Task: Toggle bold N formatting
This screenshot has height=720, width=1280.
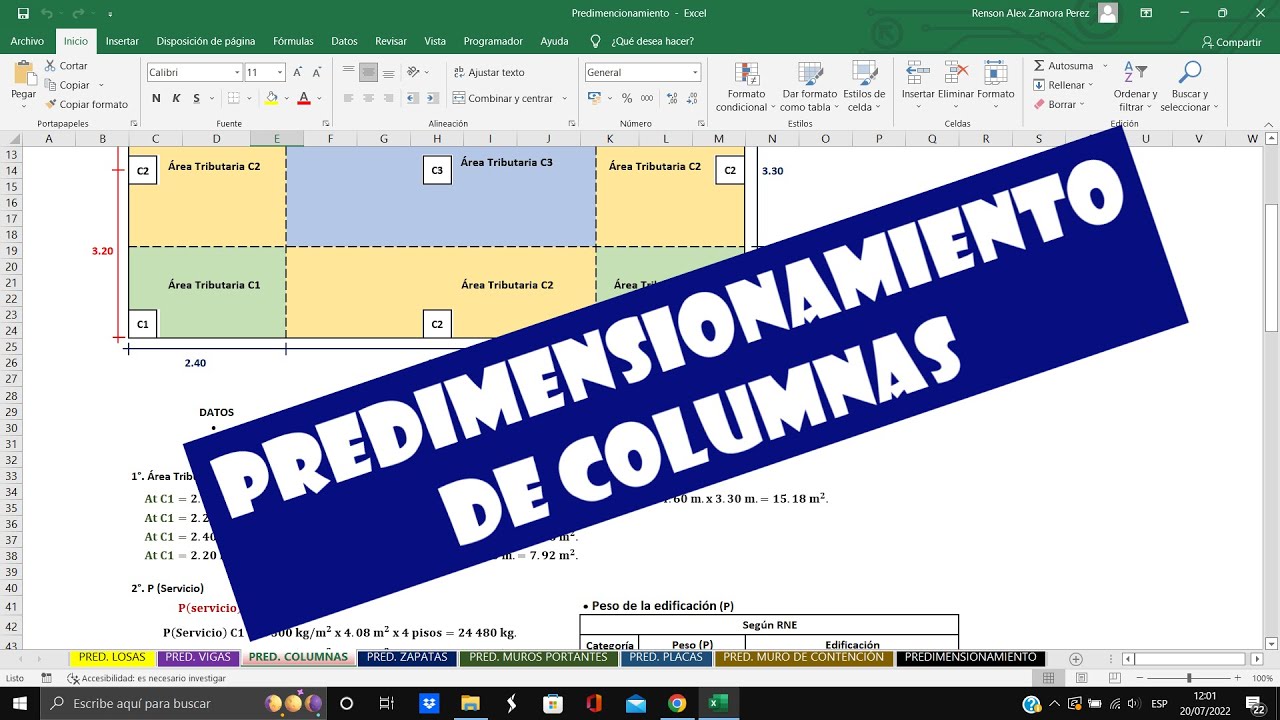Action: click(x=156, y=98)
